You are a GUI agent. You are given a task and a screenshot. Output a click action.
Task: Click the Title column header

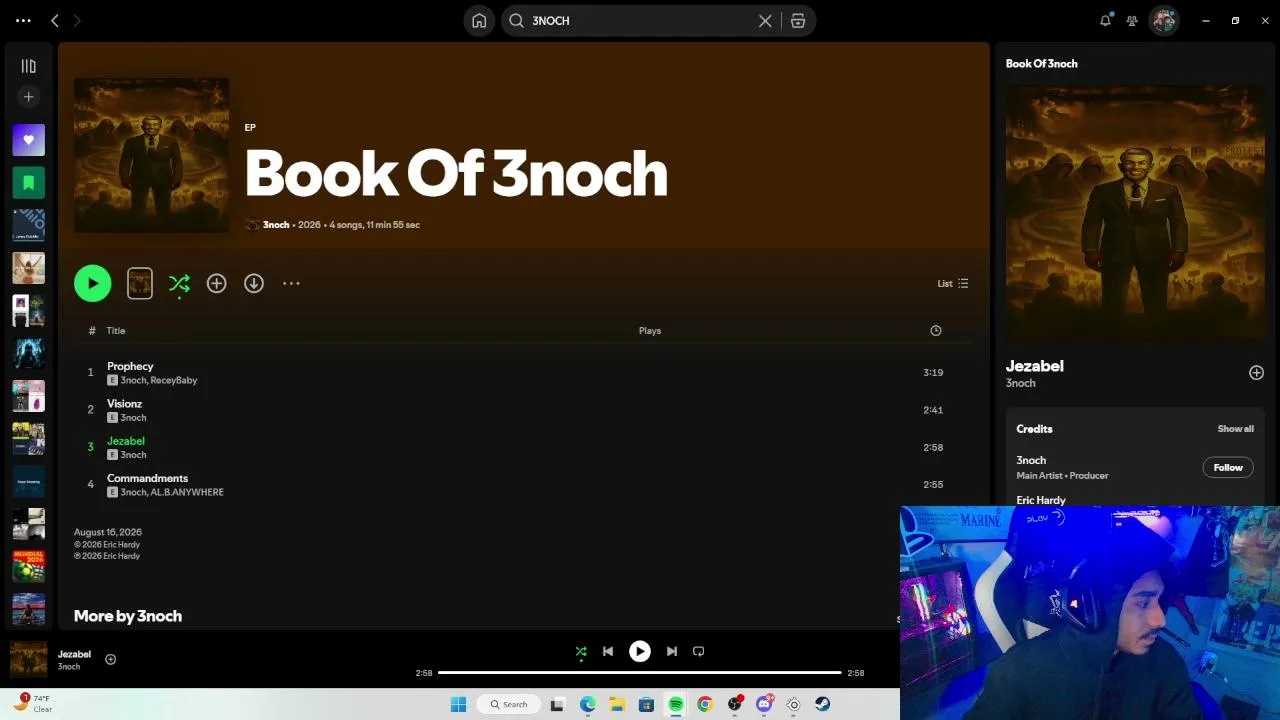pyautogui.click(x=116, y=331)
